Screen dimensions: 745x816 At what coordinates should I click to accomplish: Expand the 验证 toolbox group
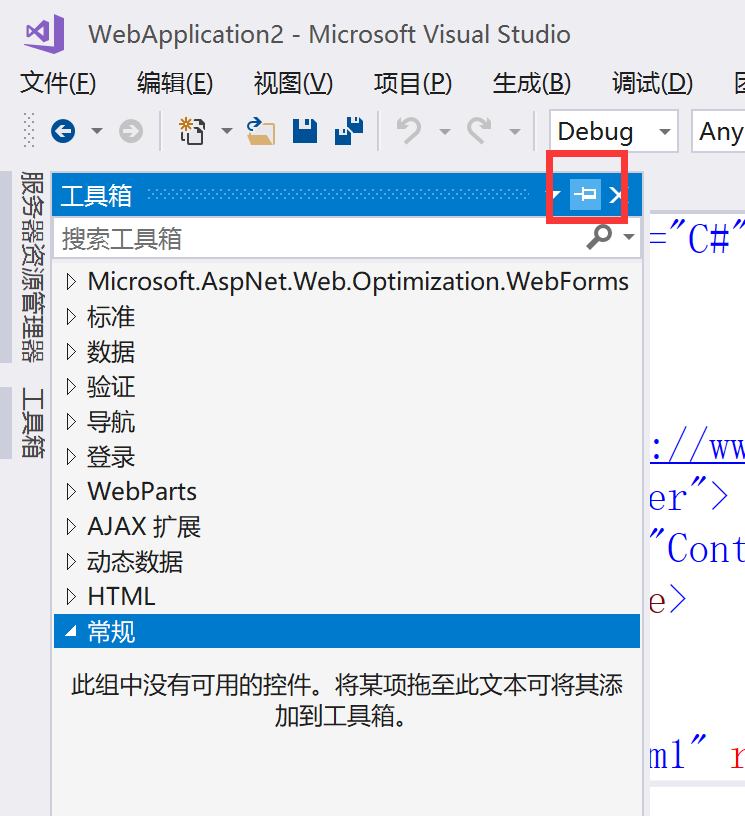(x=71, y=387)
